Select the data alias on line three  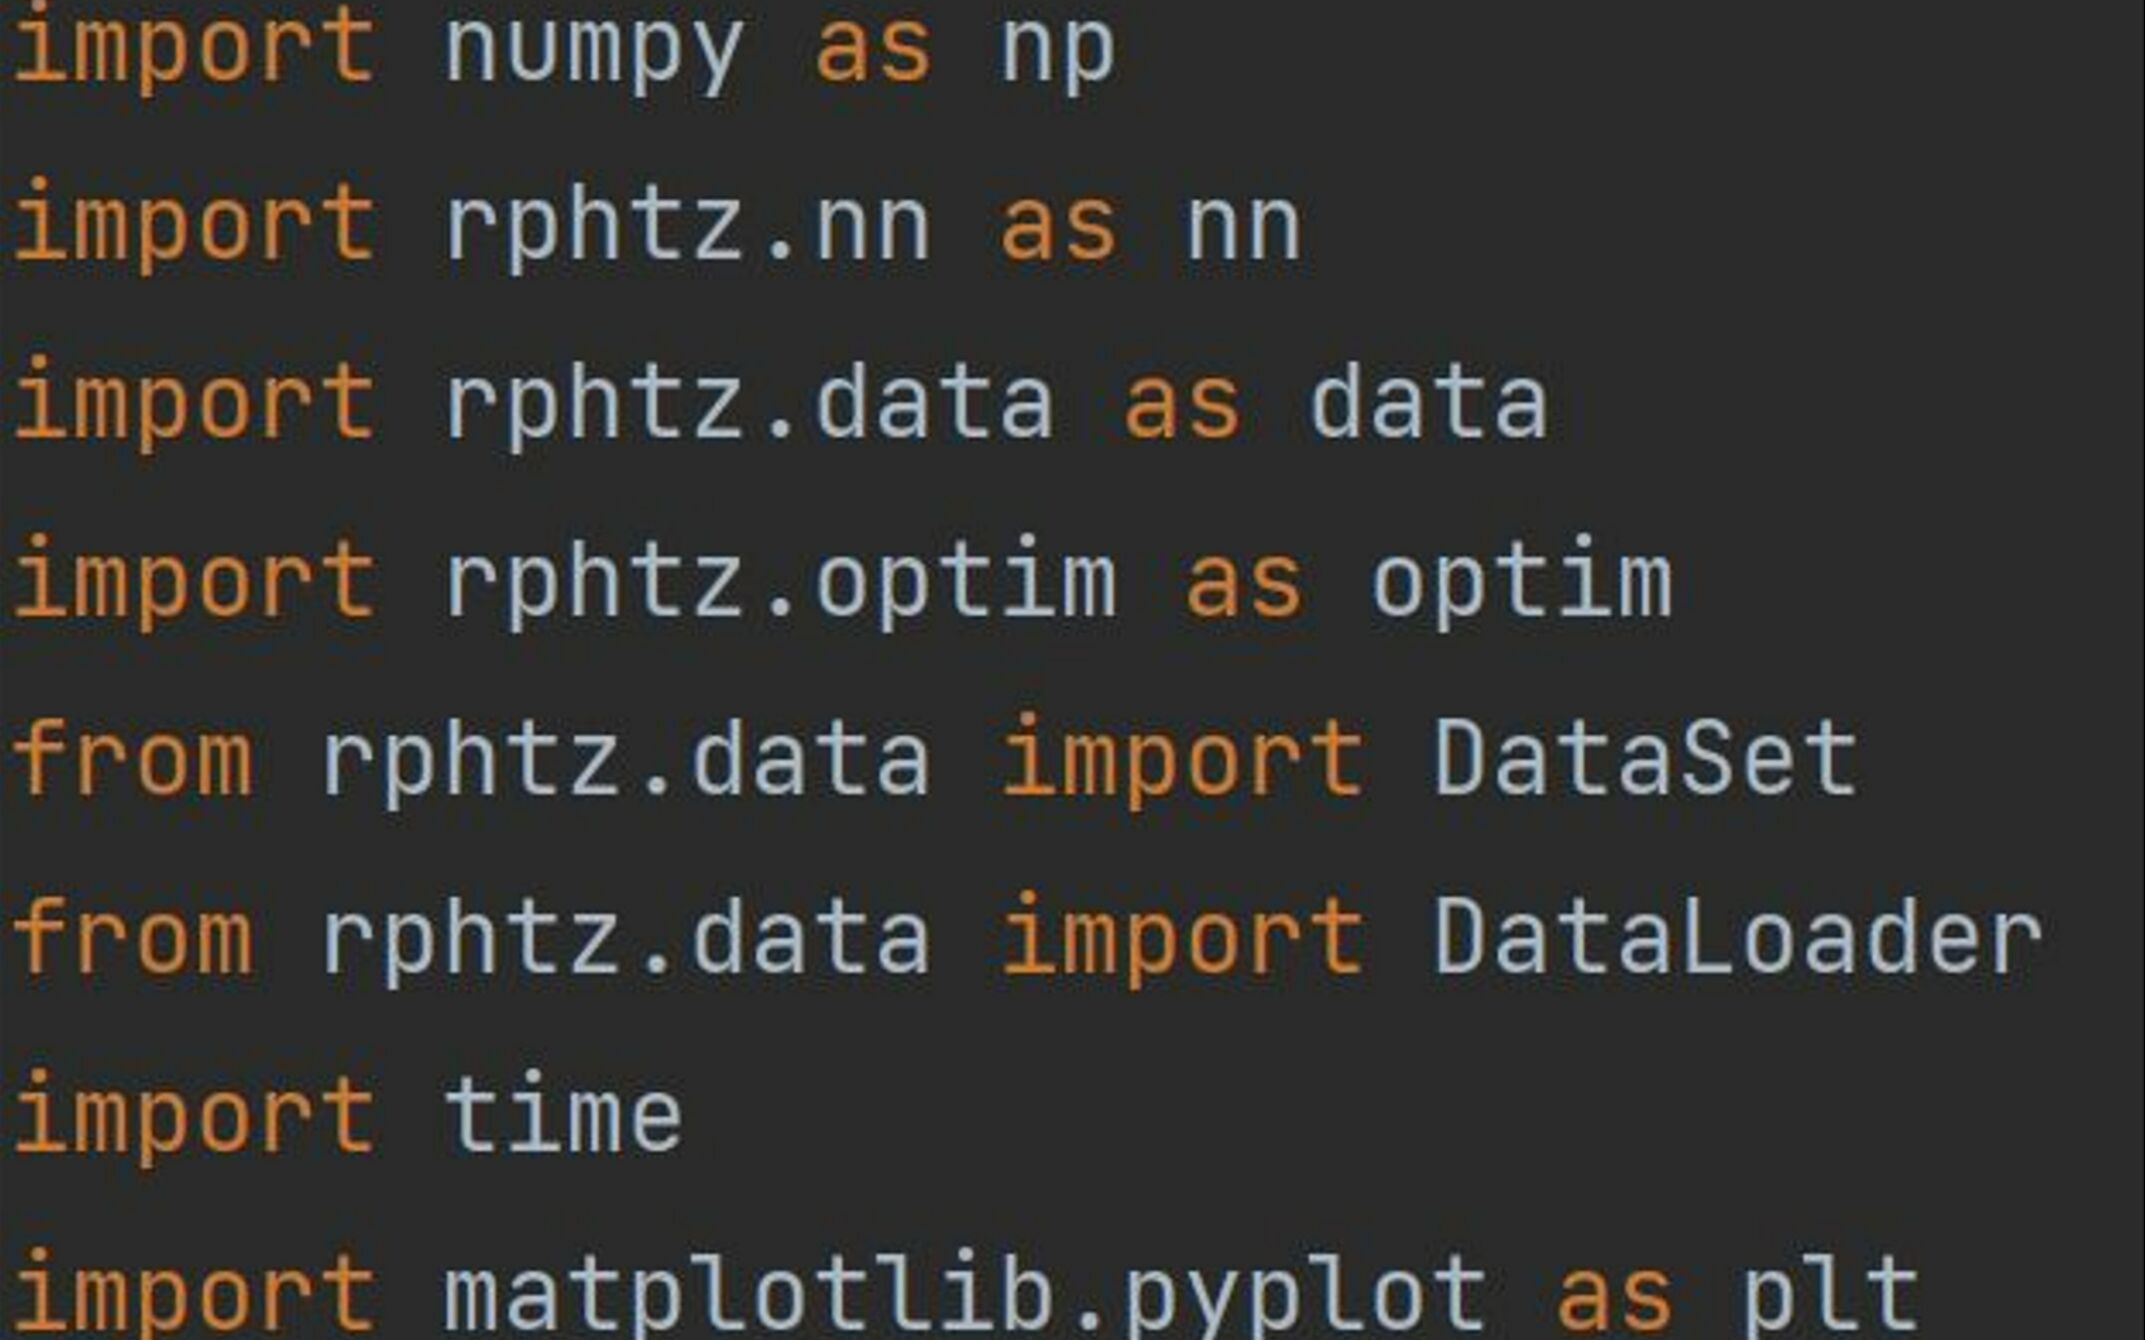(x=1429, y=403)
